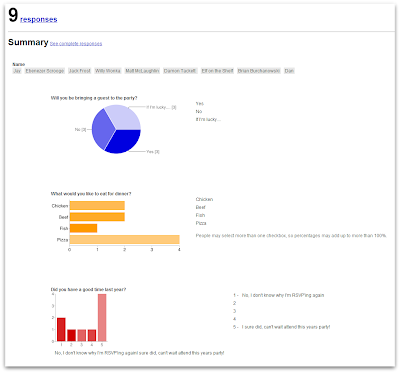Image resolution: width=400 pixels, height=373 pixels.
Task: Choose the 'Willy Wonka' name tag
Action: click(x=108, y=71)
